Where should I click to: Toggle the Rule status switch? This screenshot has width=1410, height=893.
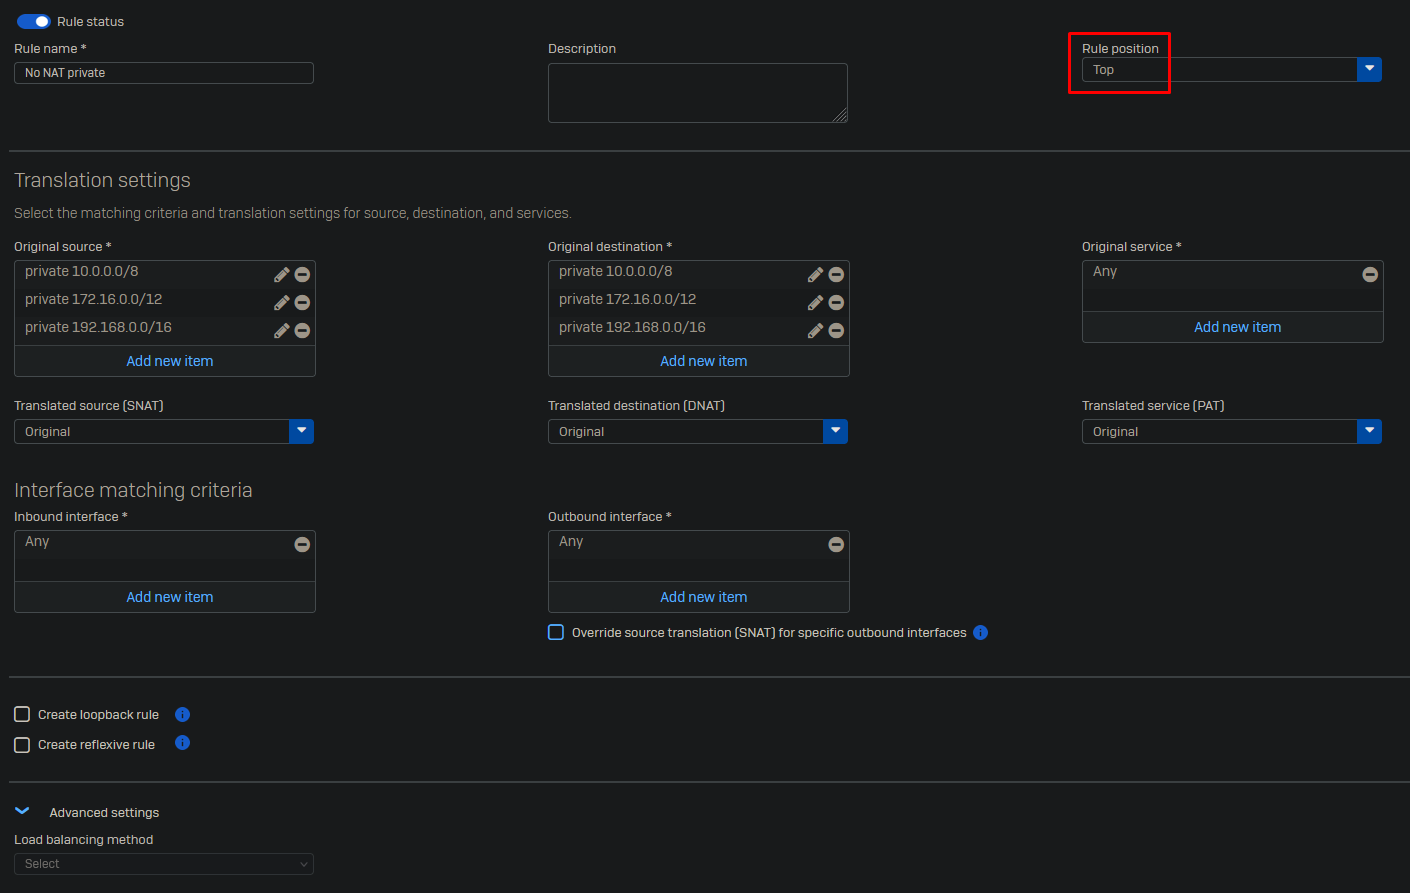coord(33,21)
